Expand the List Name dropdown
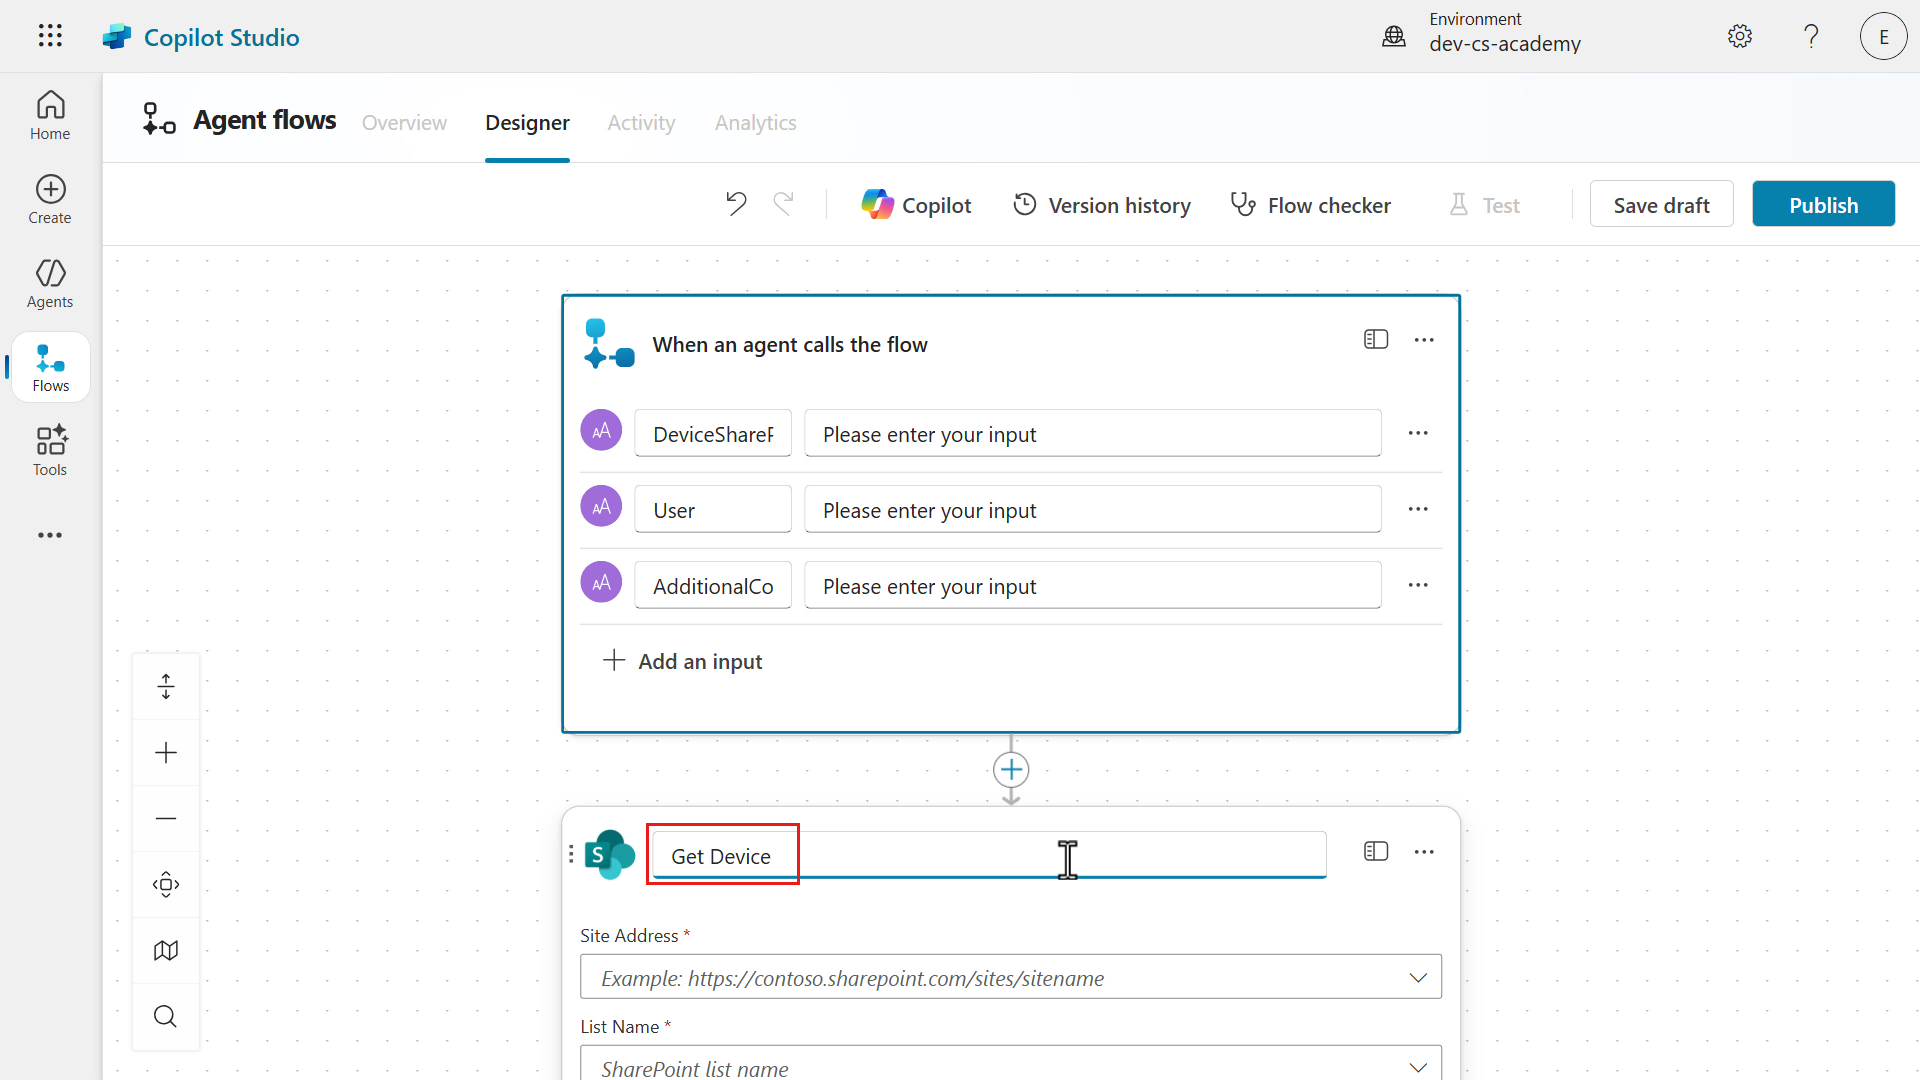Viewport: 1920px width, 1080px height. (x=1417, y=1067)
